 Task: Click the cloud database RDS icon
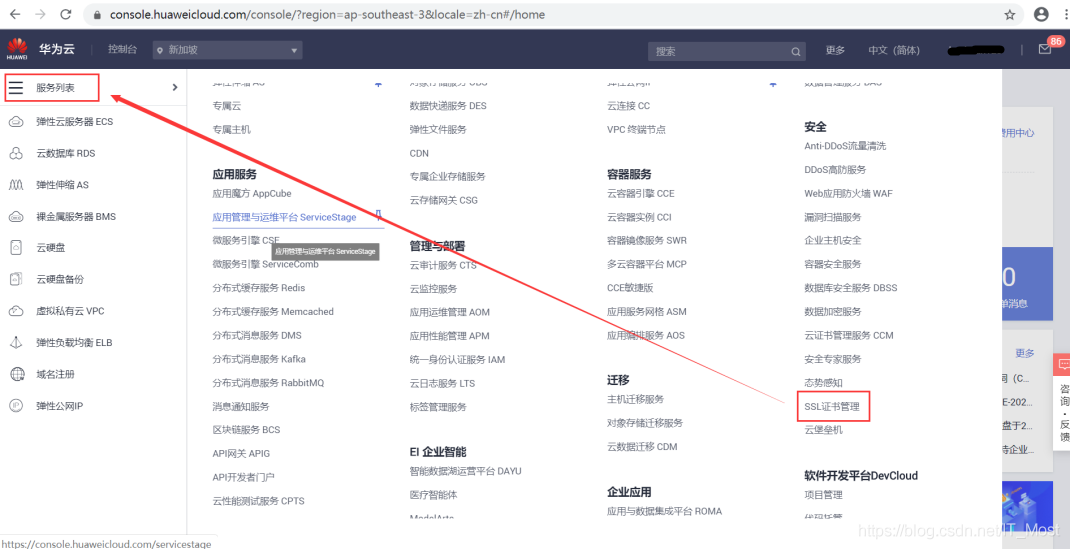coord(16,153)
